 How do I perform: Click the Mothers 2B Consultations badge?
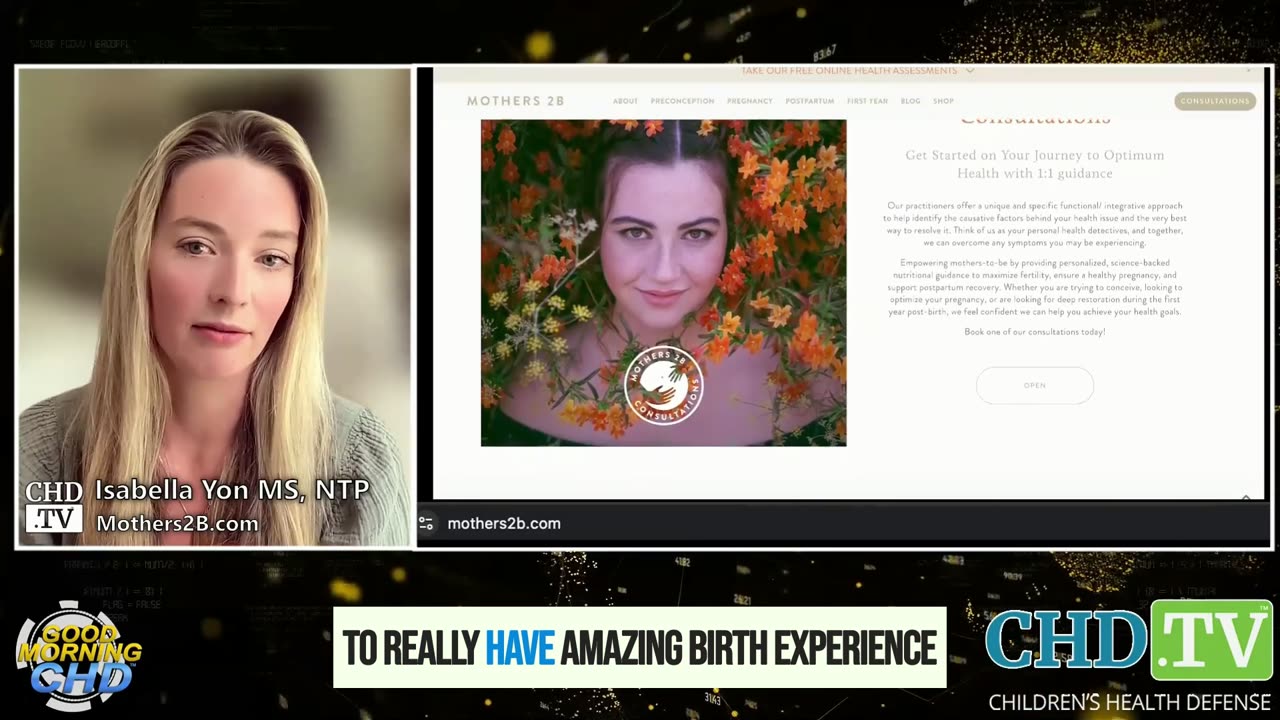(x=663, y=385)
